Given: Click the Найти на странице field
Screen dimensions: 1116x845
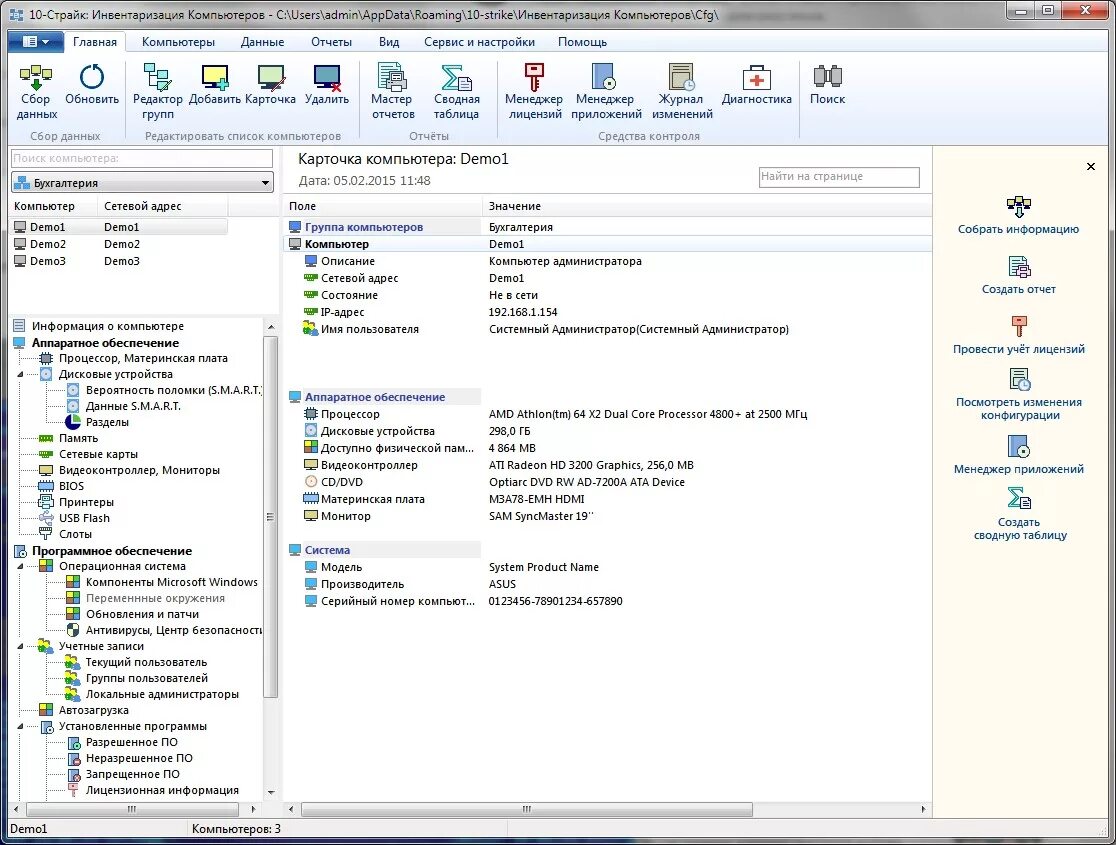Looking at the screenshot, I should point(839,177).
